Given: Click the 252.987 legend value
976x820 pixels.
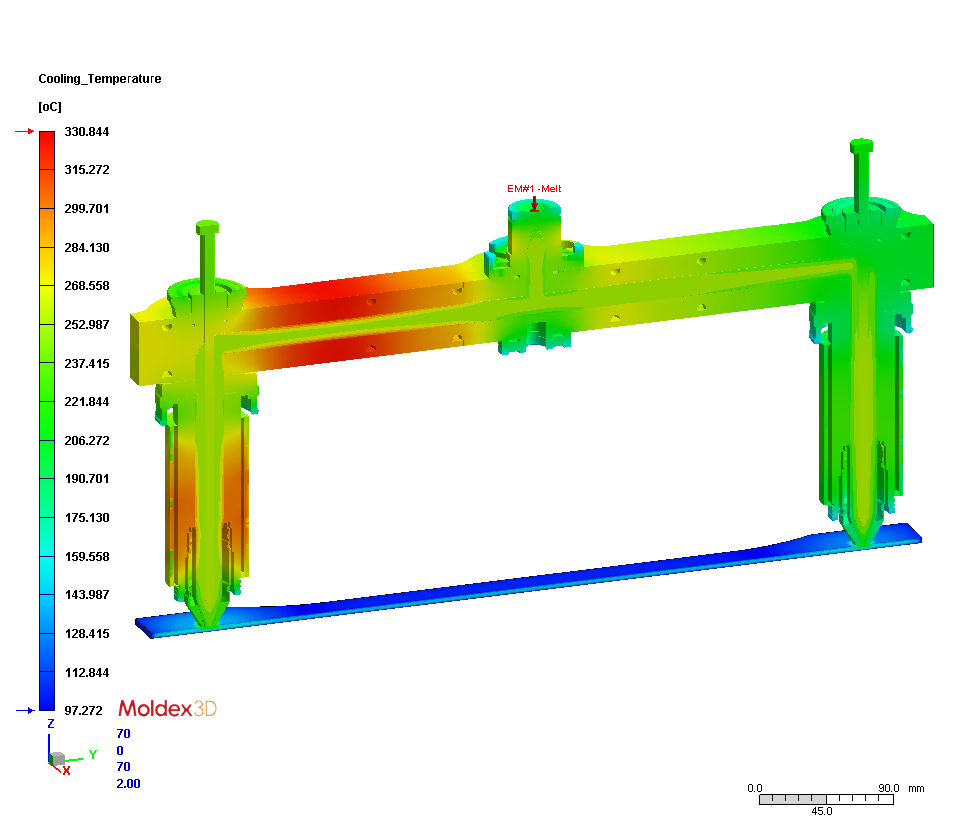Looking at the screenshot, I should point(87,325).
